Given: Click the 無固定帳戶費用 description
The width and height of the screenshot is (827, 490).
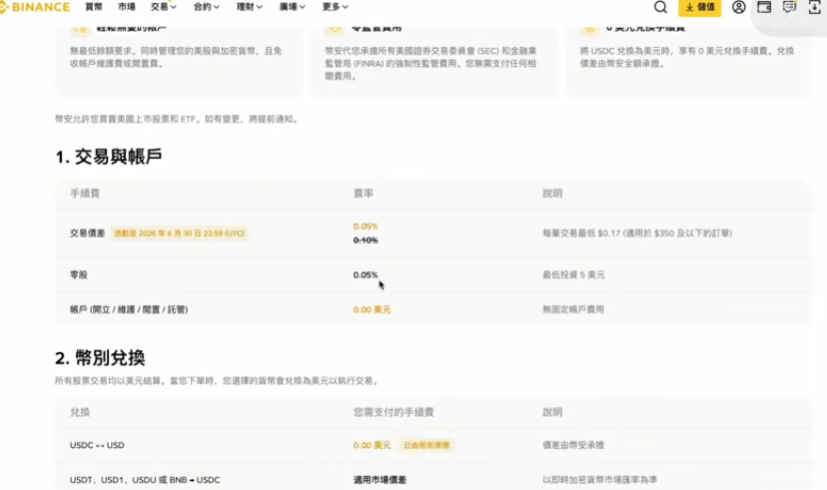Looking at the screenshot, I should pyautogui.click(x=573, y=310).
